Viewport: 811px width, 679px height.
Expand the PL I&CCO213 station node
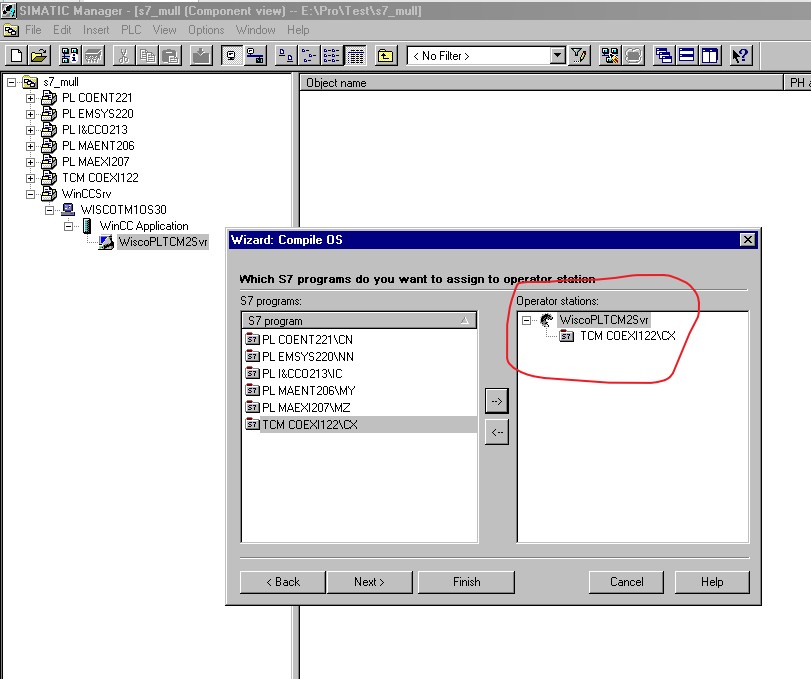coord(31,130)
